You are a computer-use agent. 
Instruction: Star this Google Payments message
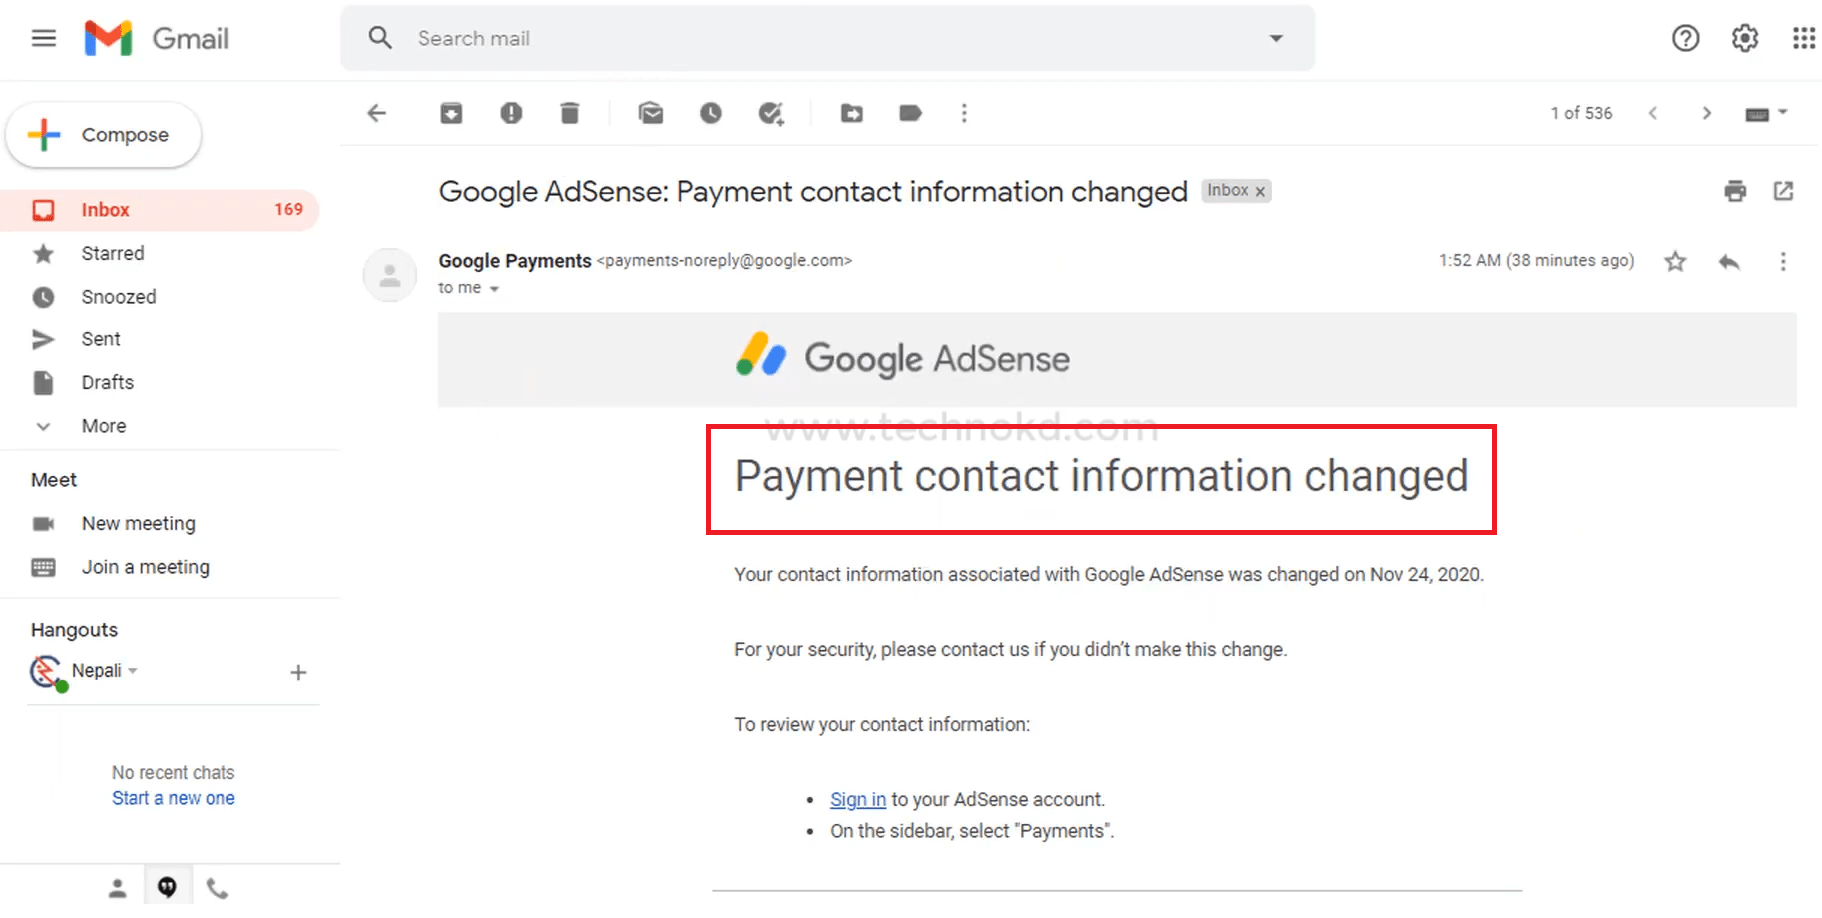click(x=1675, y=262)
